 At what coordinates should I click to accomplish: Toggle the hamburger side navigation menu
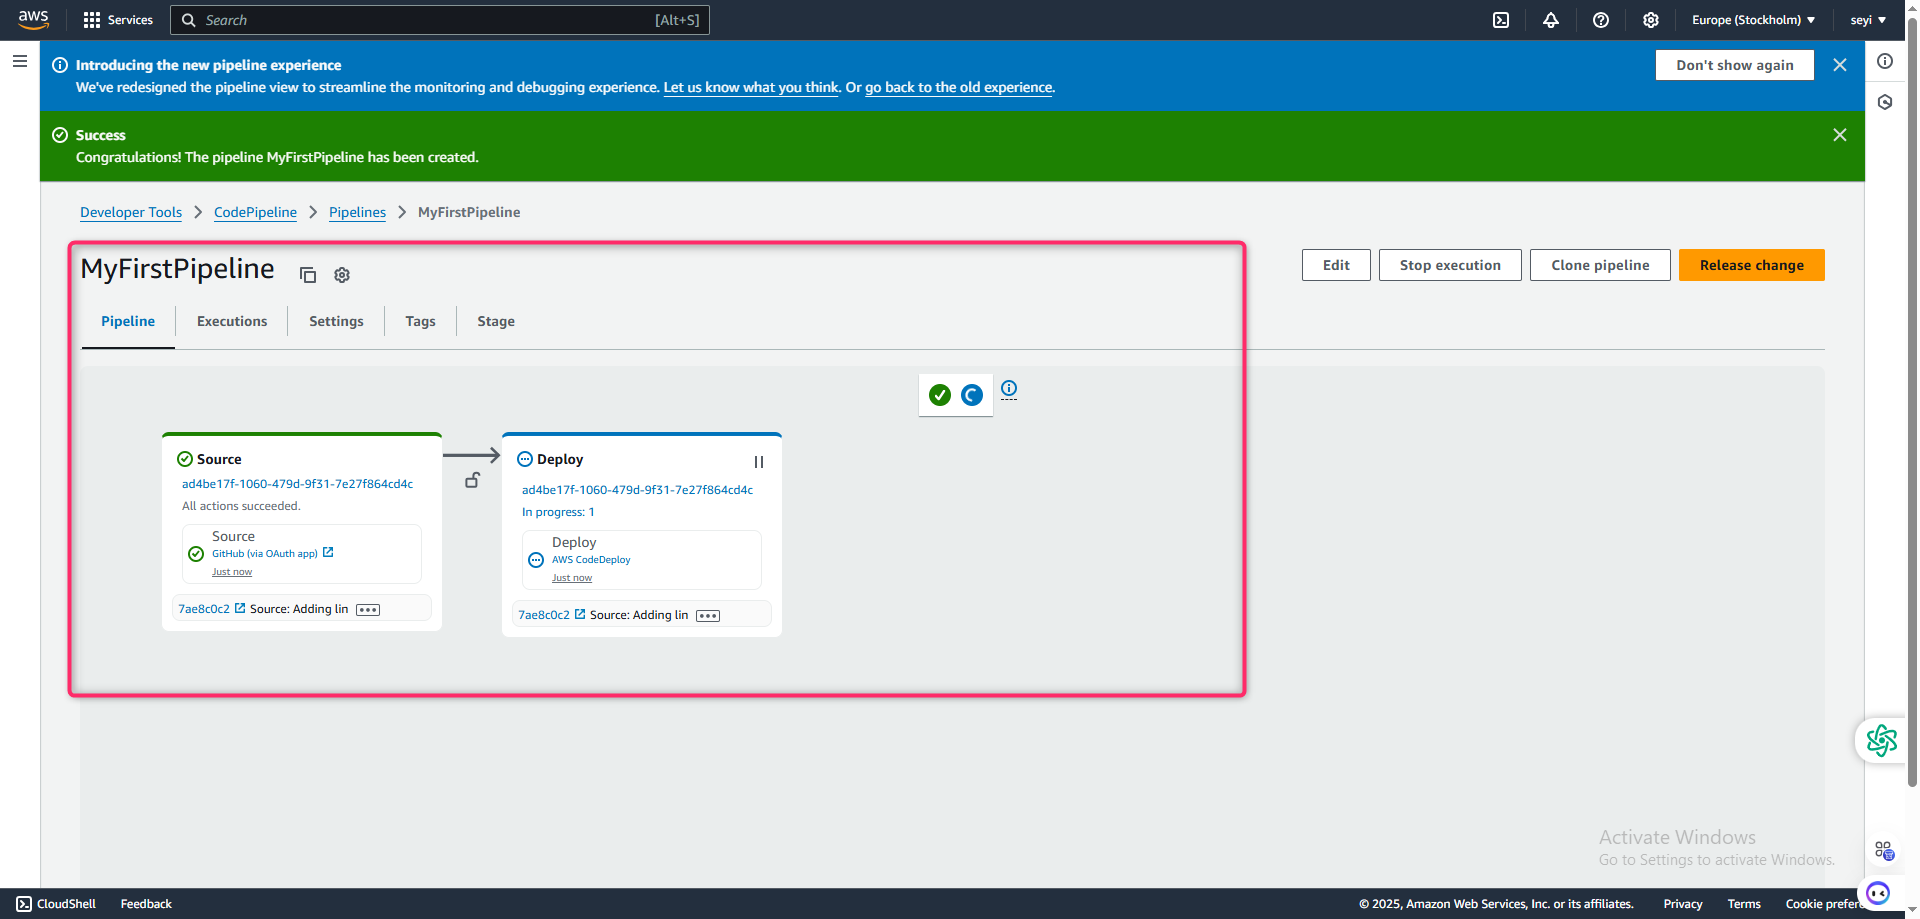tap(20, 61)
